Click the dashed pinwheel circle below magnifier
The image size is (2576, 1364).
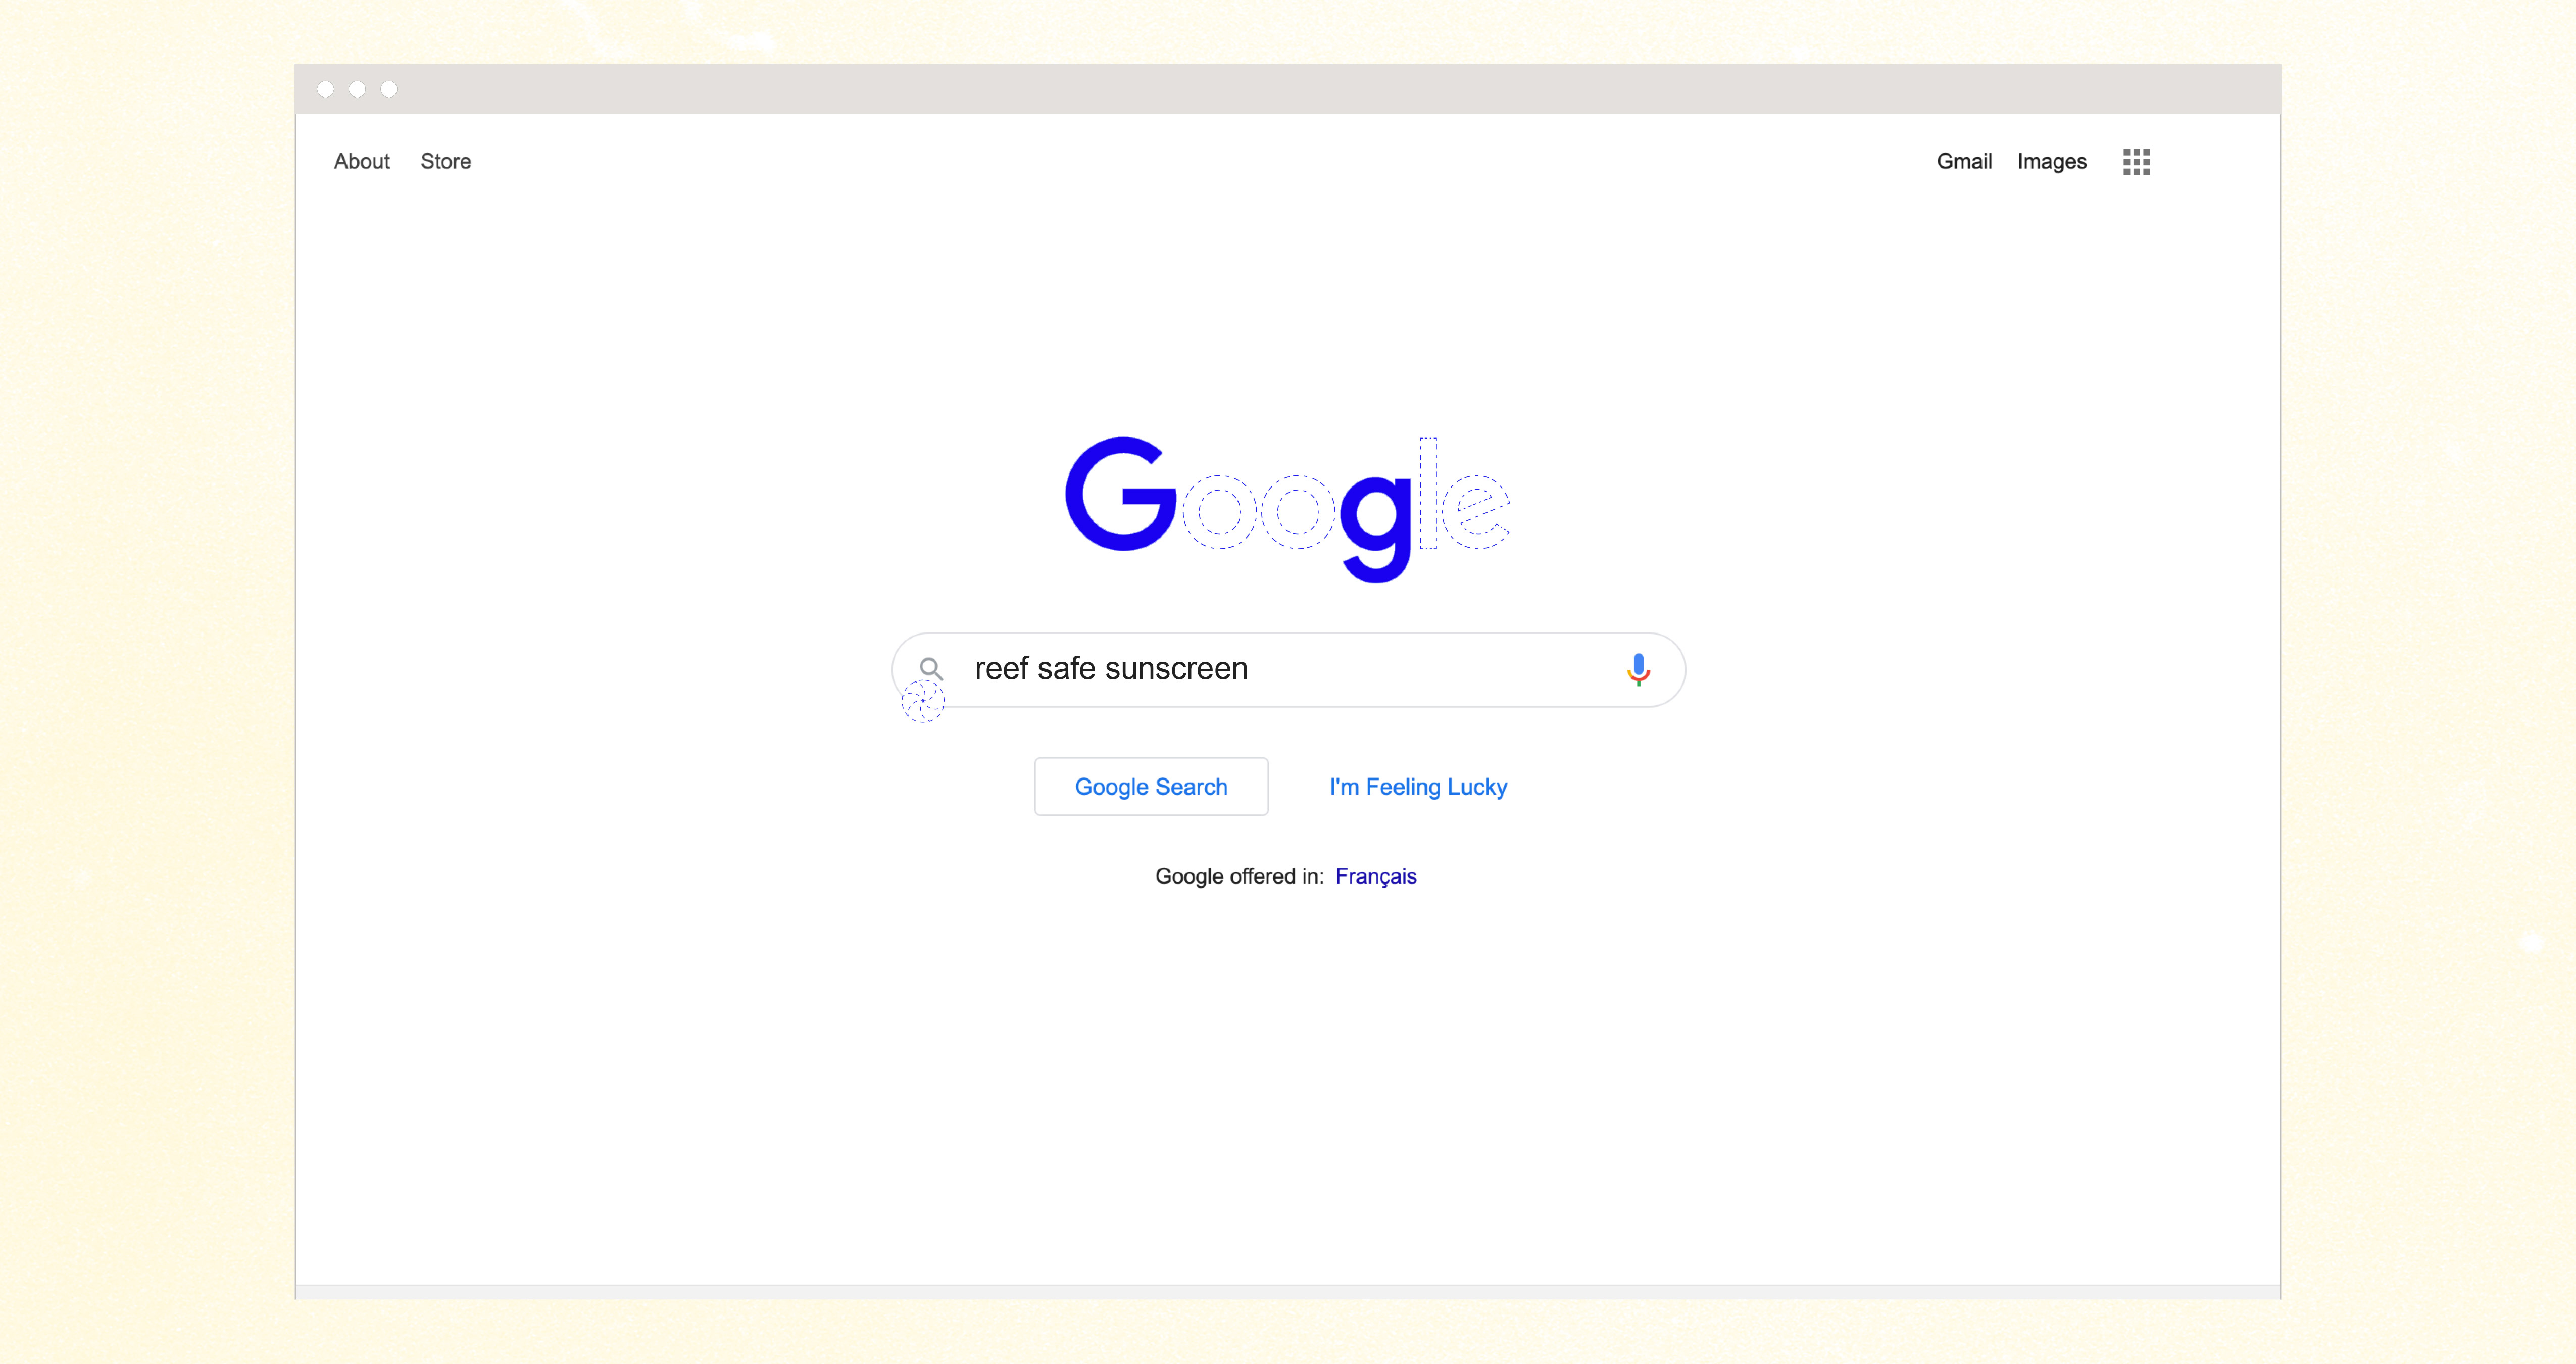922,701
